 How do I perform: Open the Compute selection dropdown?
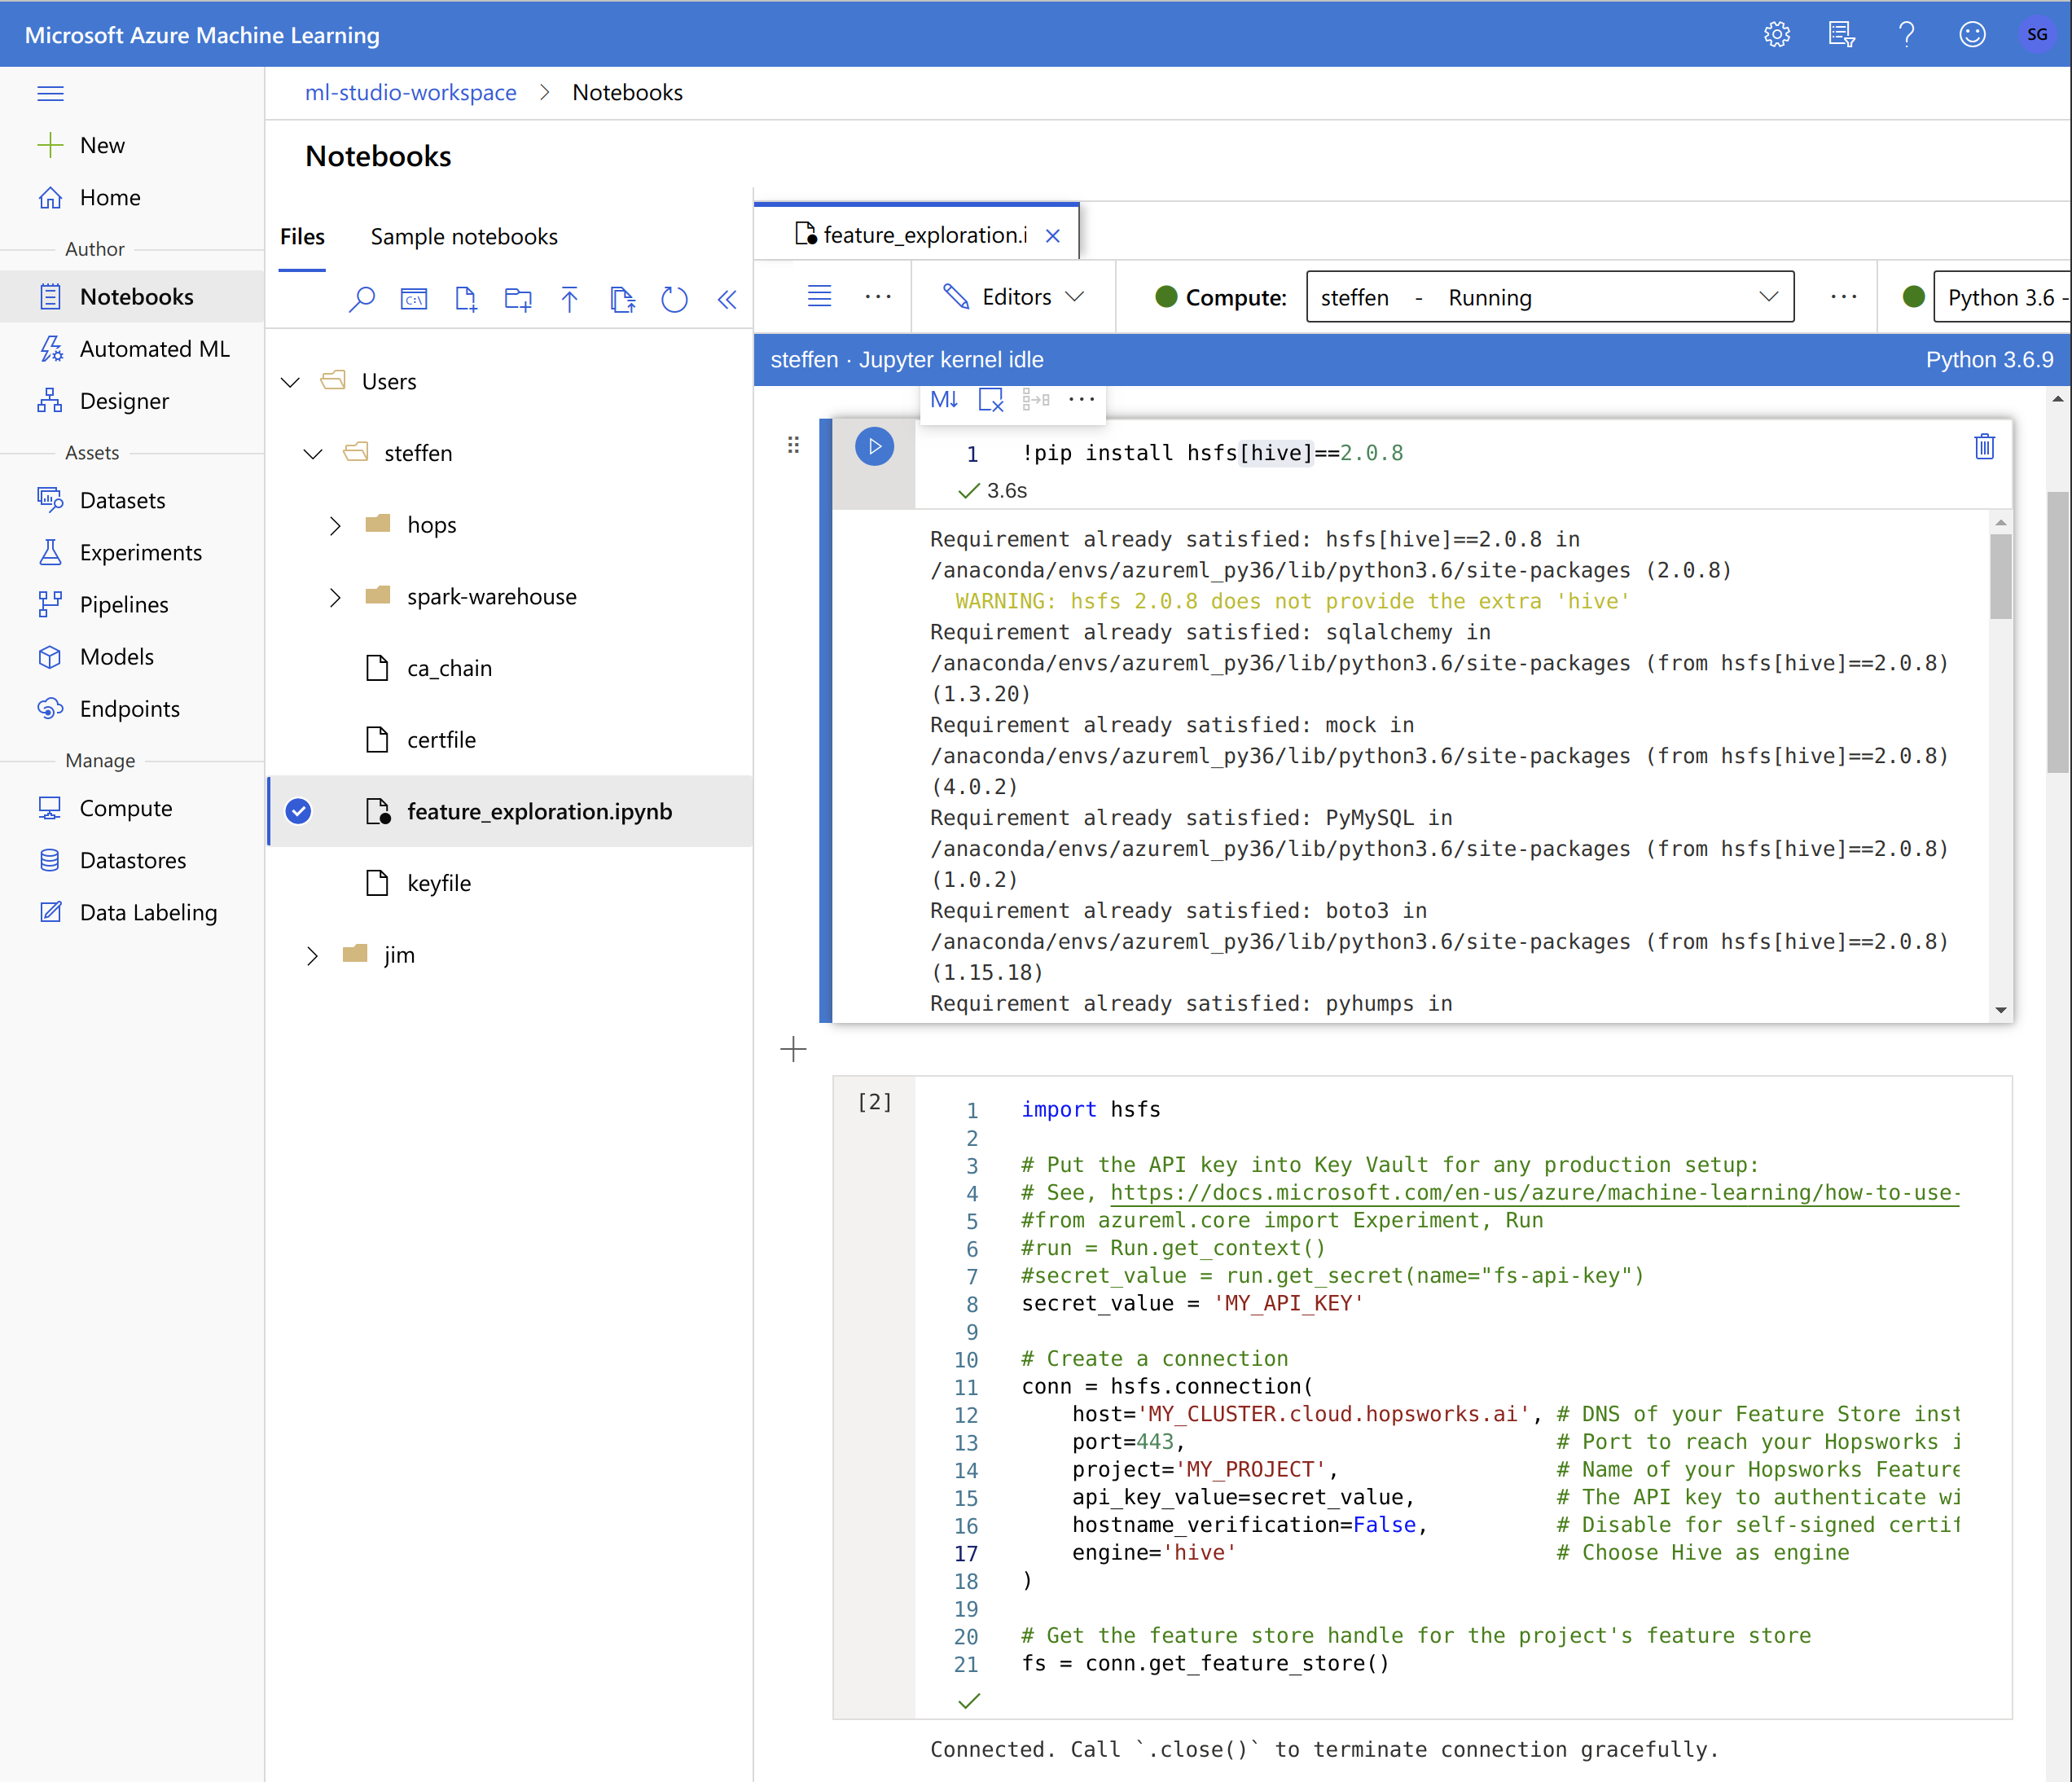click(x=1549, y=296)
